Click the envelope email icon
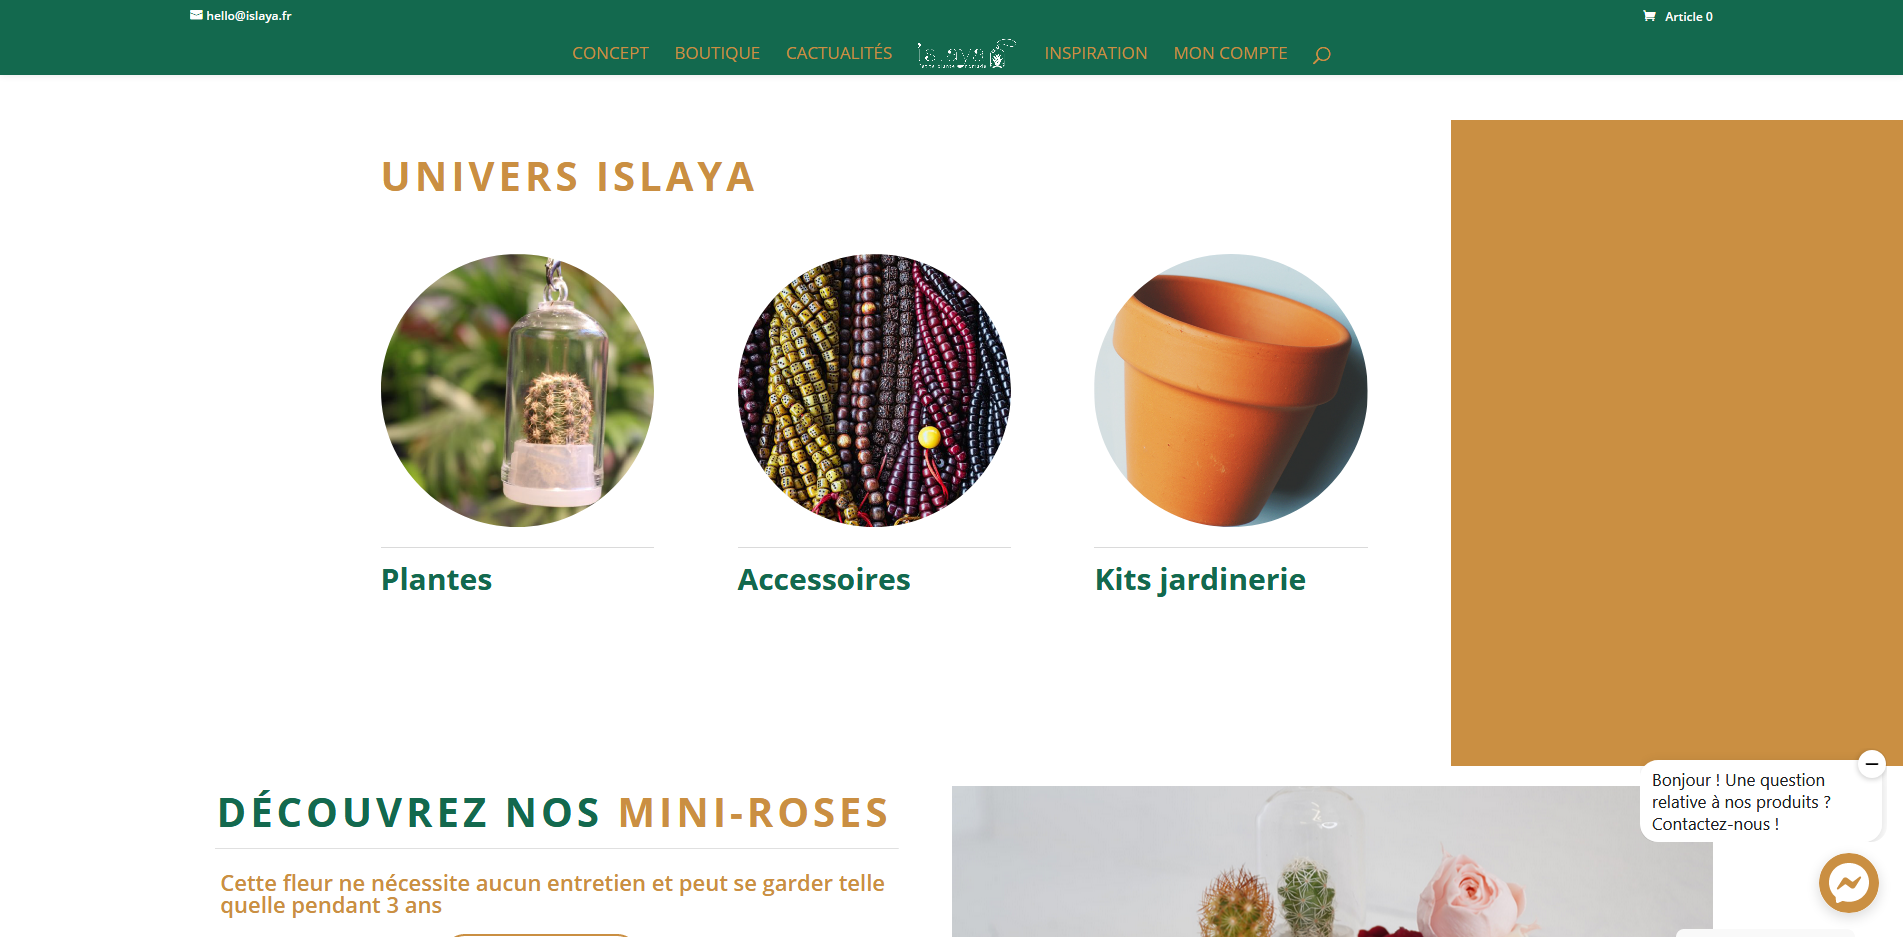The height and width of the screenshot is (937, 1903). tap(196, 15)
